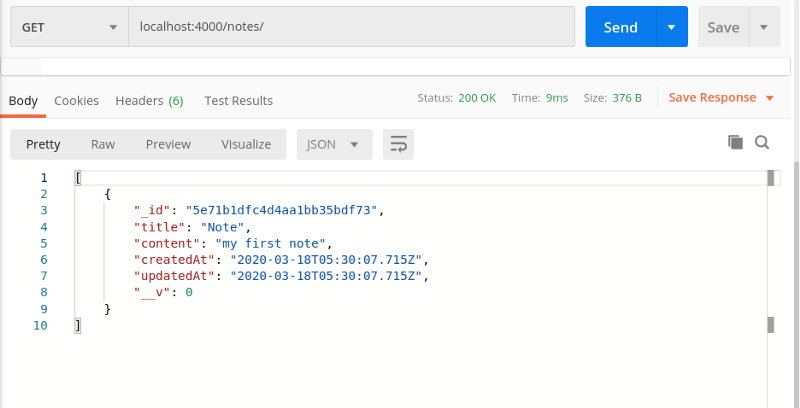Select the Body response tab
The width and height of the screenshot is (800, 408).
23,100
